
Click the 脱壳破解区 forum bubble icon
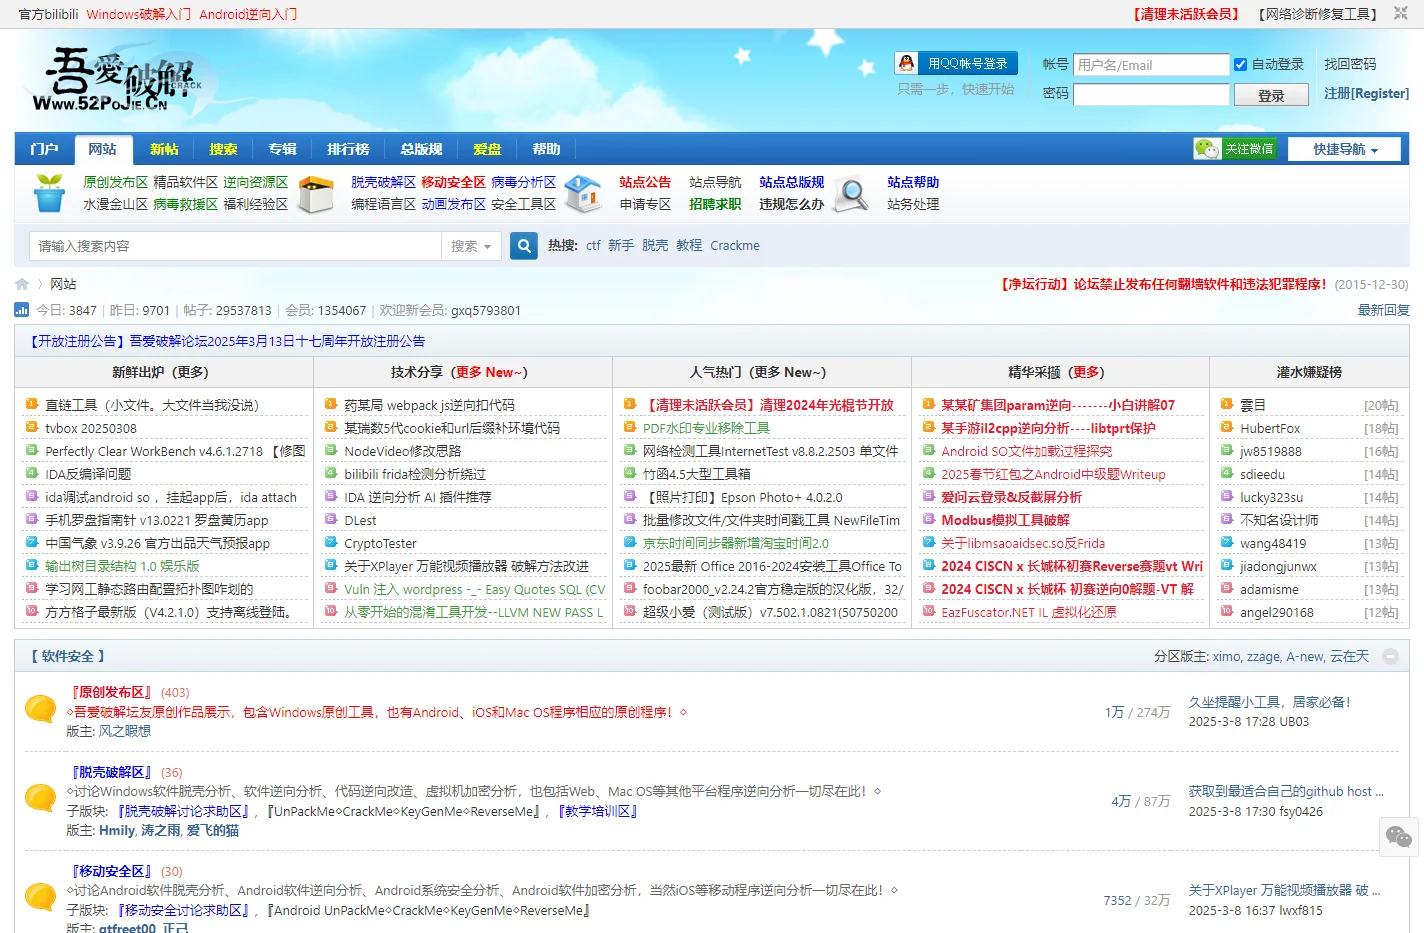(x=40, y=797)
